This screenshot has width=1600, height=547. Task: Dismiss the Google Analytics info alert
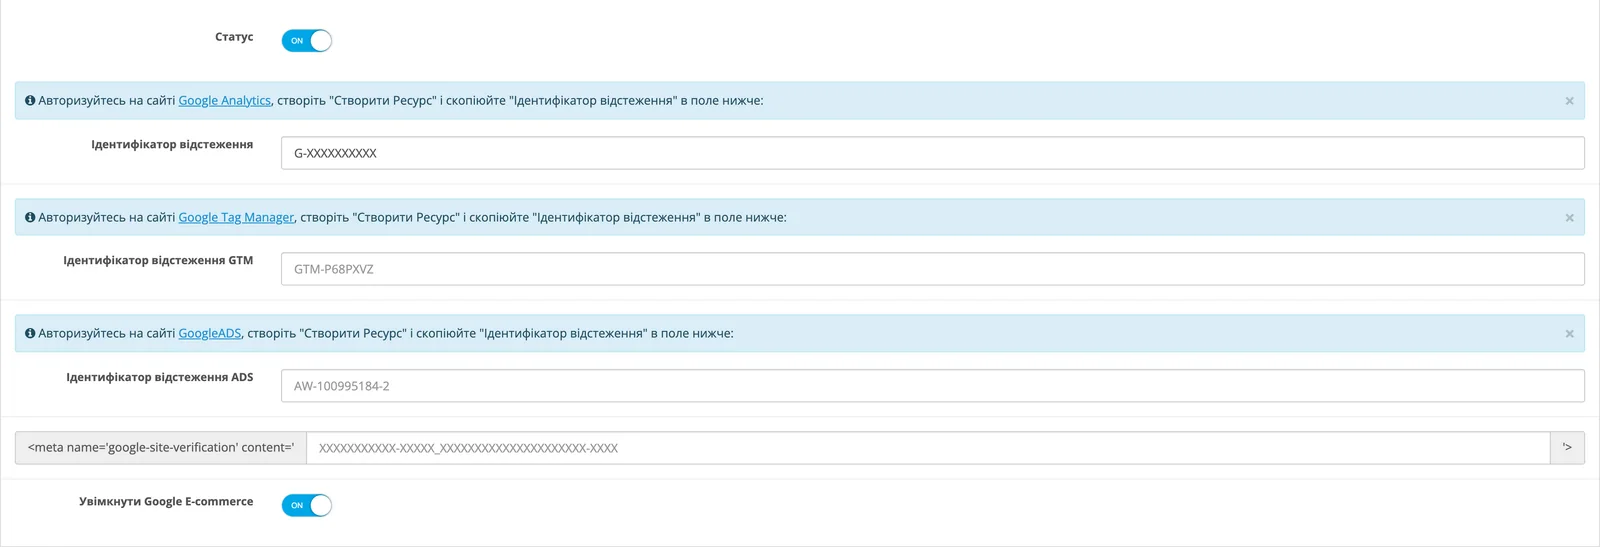(1569, 101)
